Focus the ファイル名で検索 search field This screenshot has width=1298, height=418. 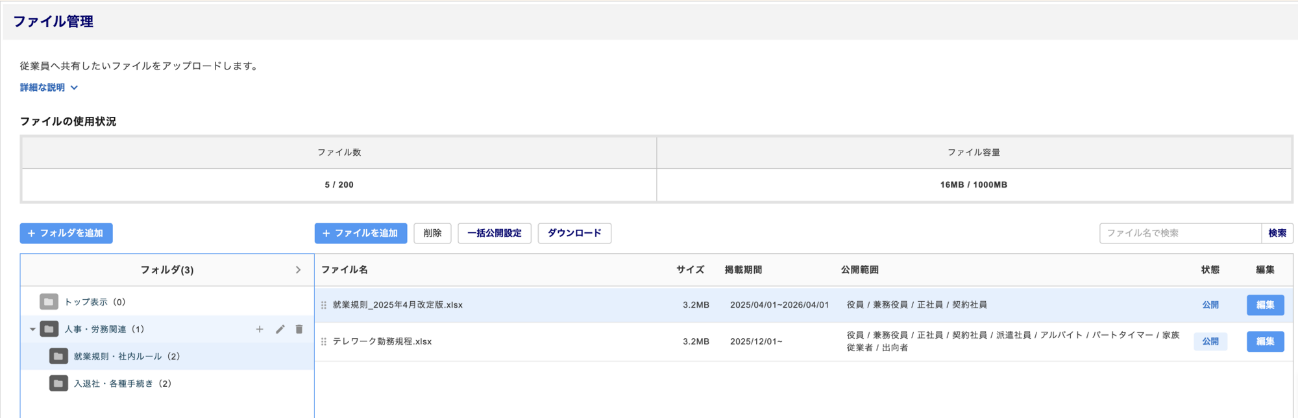click(1180, 233)
